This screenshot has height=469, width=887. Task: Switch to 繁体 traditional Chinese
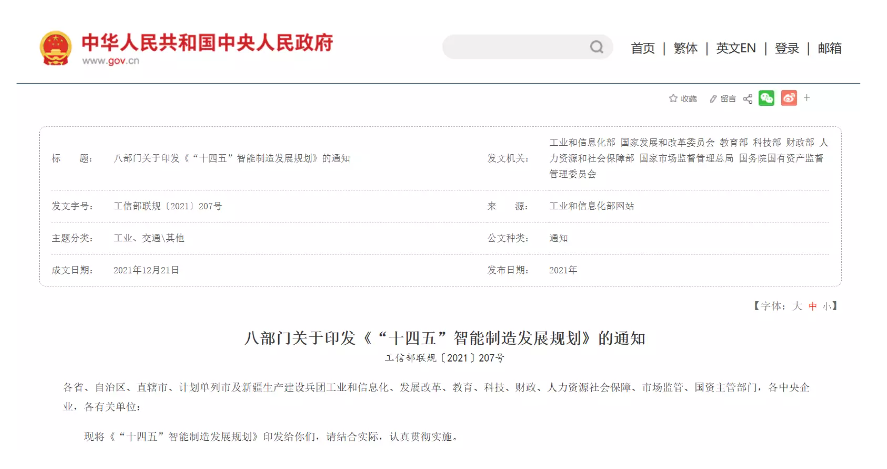point(686,48)
